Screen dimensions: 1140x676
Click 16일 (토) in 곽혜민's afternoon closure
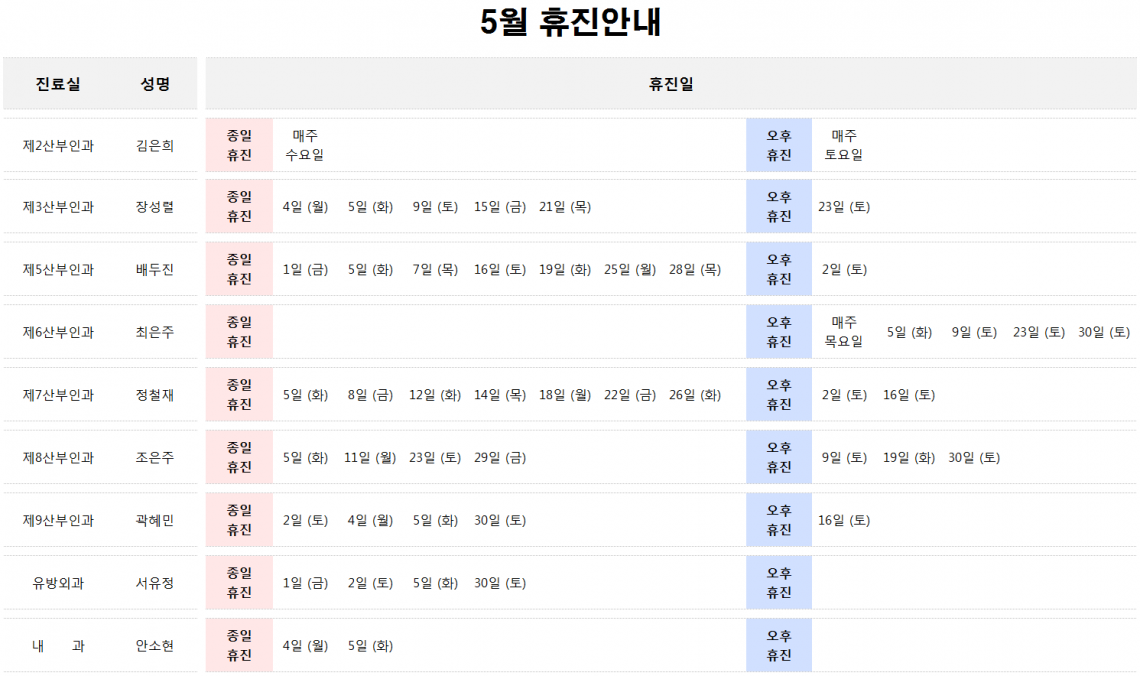click(844, 520)
